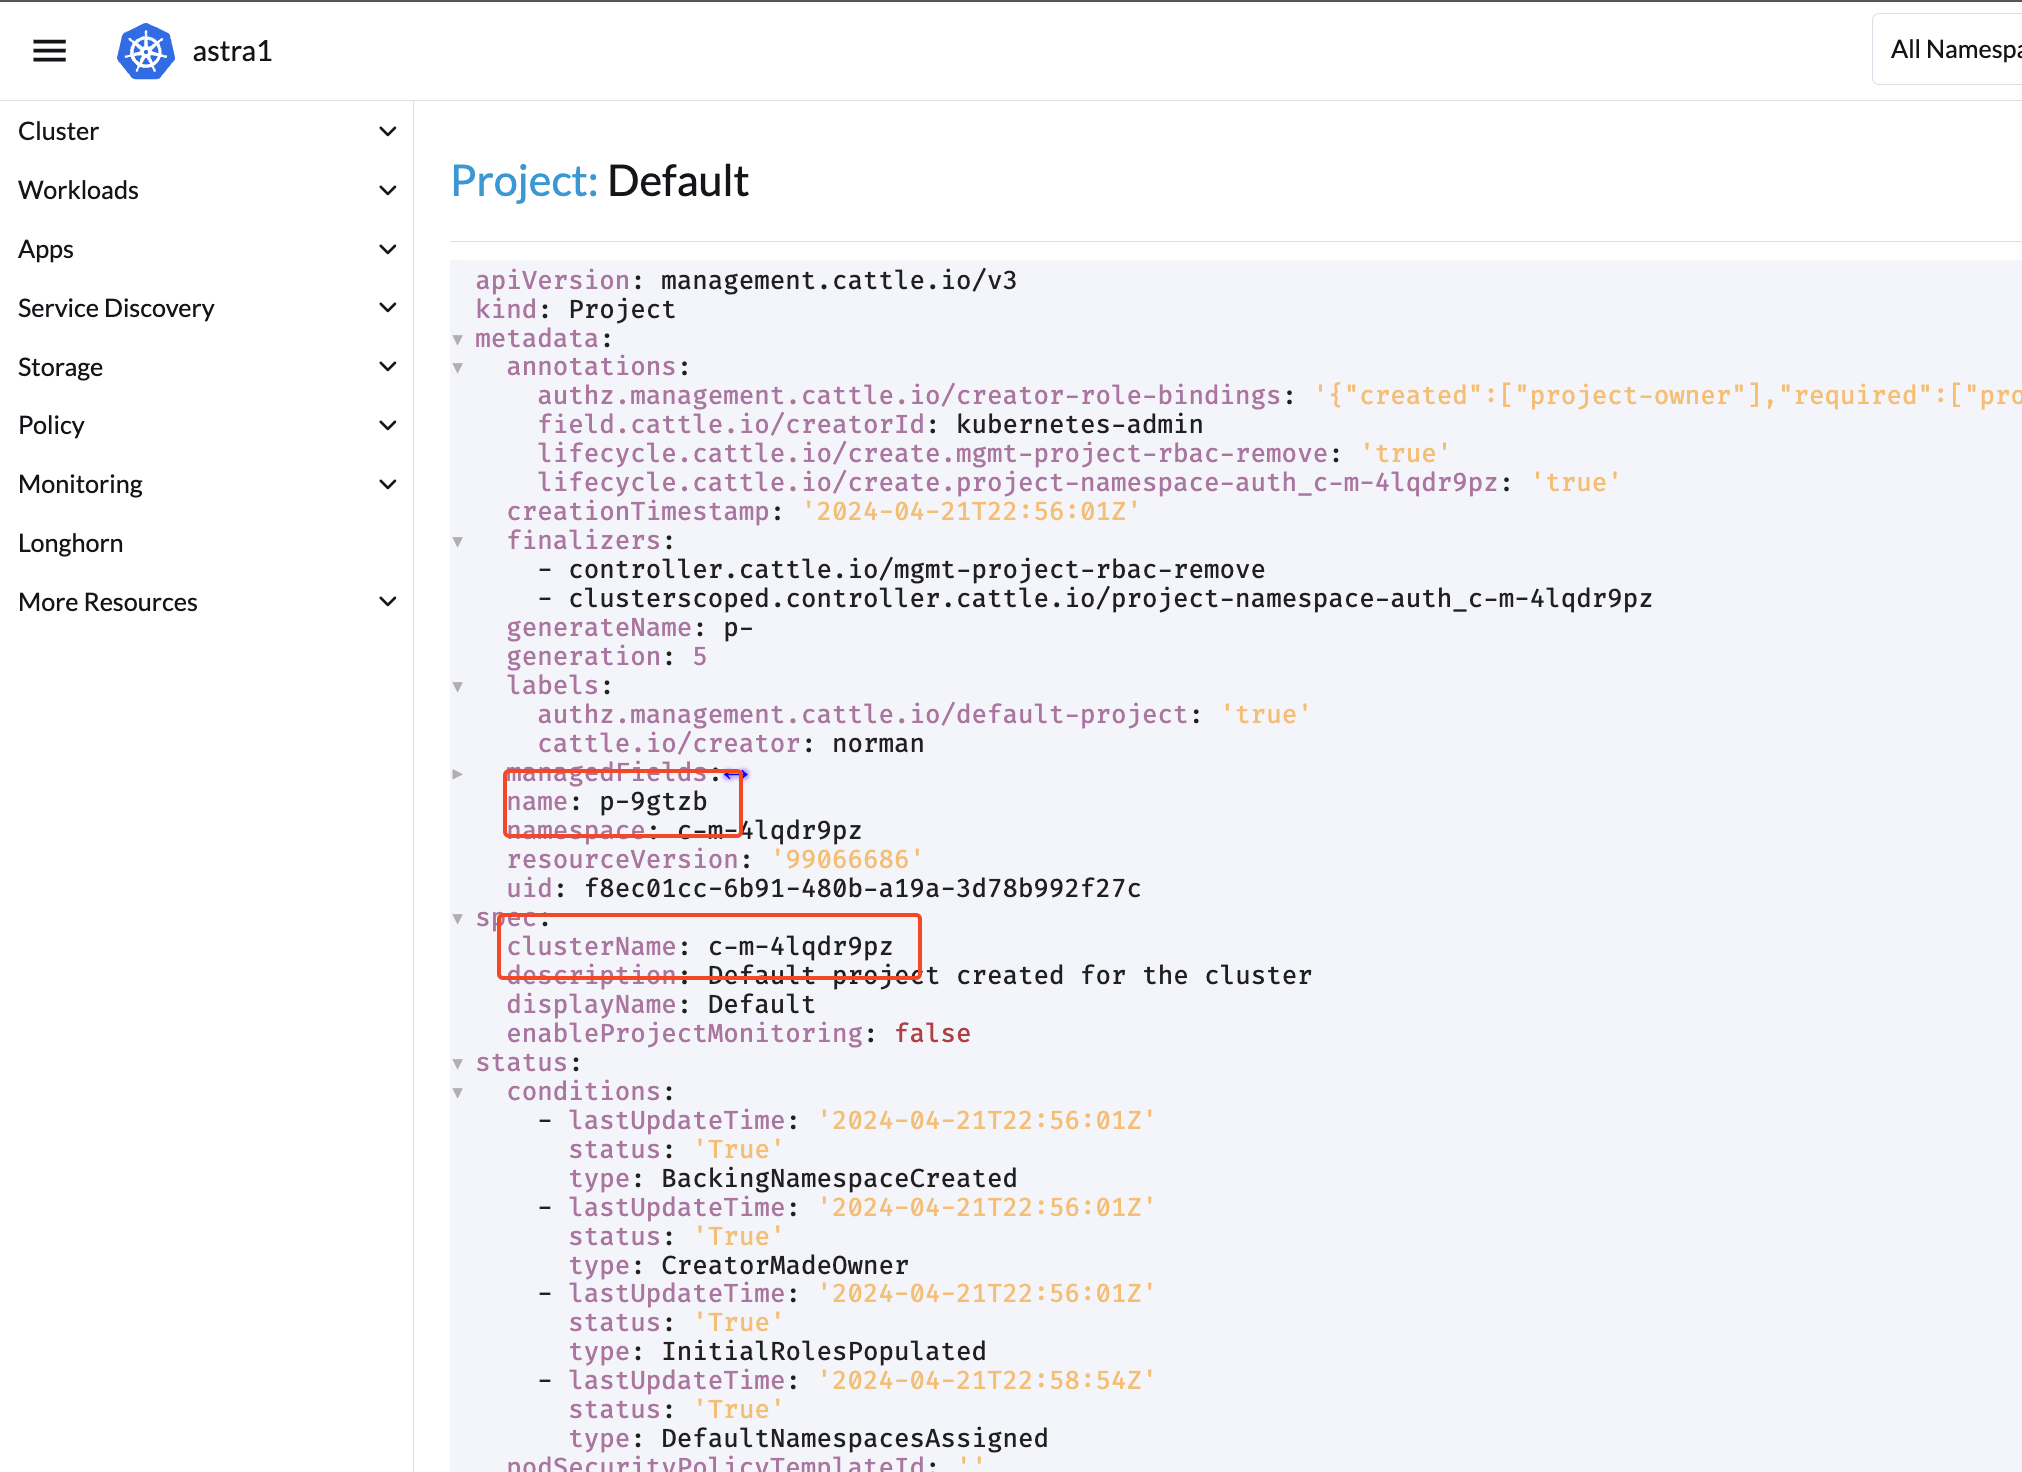
Task: Collapse the annotations YAML fold arrow
Action: [458, 368]
